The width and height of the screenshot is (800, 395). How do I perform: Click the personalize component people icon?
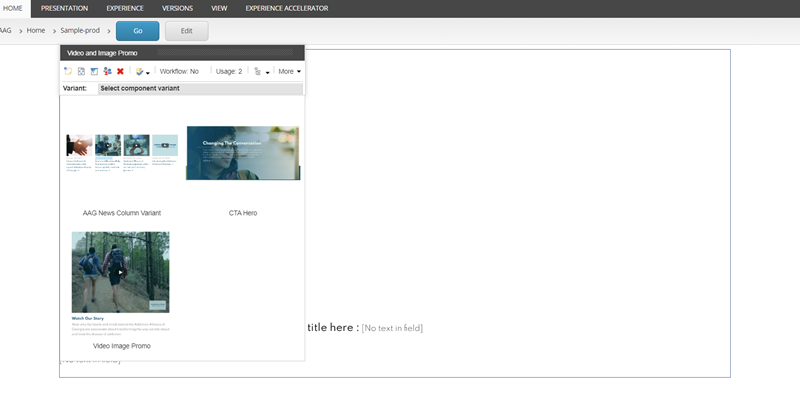pos(107,71)
